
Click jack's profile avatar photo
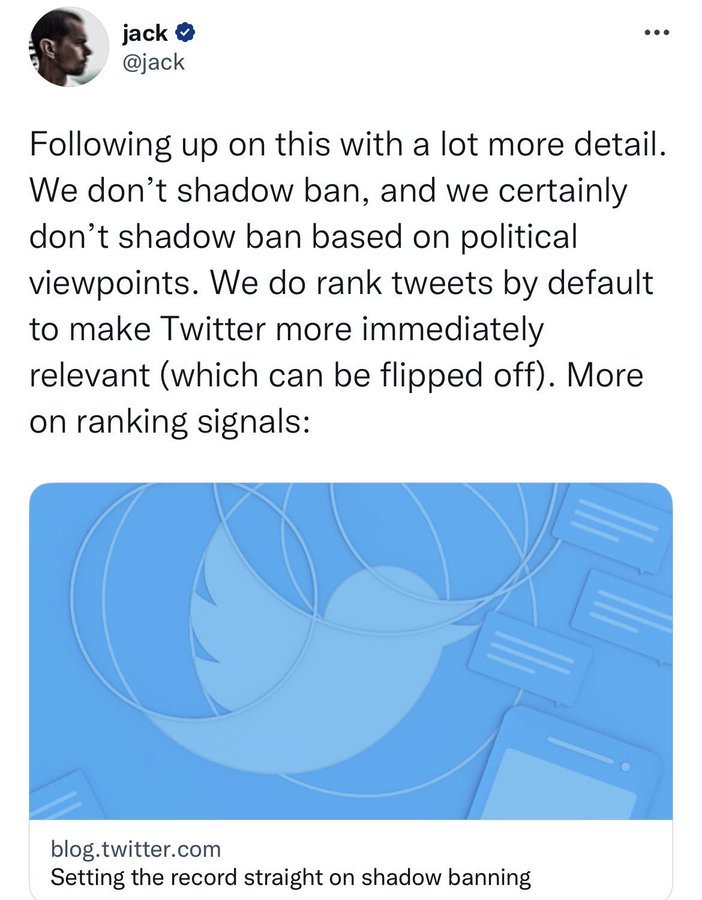(x=68, y=47)
